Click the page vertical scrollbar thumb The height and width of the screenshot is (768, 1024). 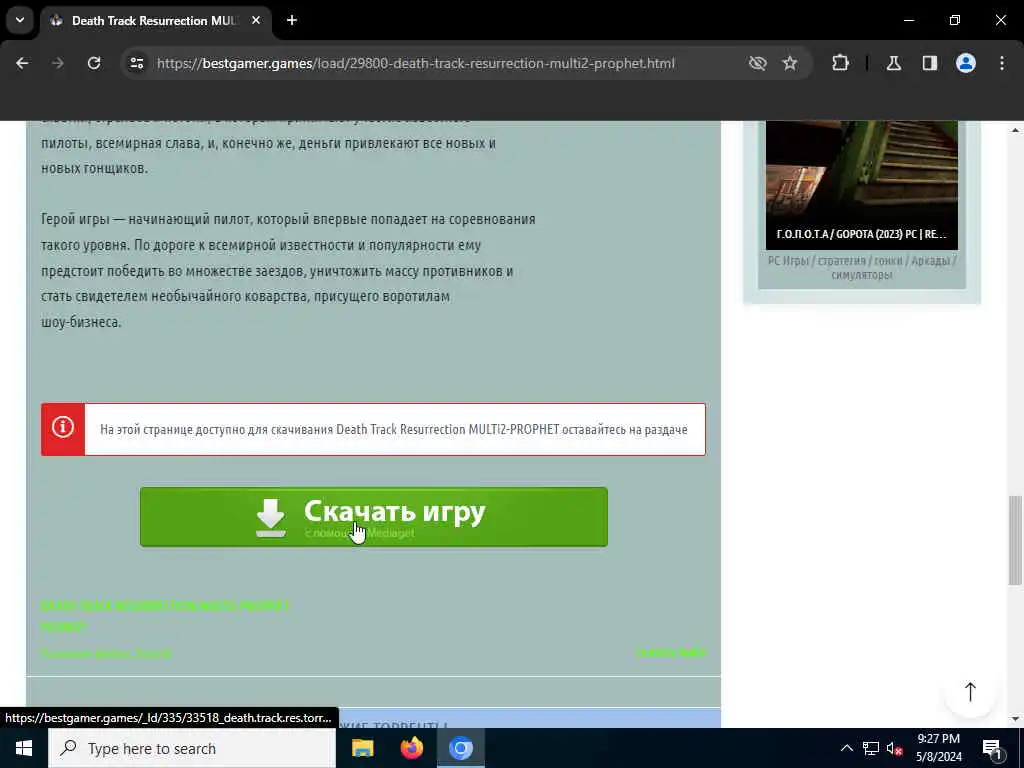[x=1014, y=540]
